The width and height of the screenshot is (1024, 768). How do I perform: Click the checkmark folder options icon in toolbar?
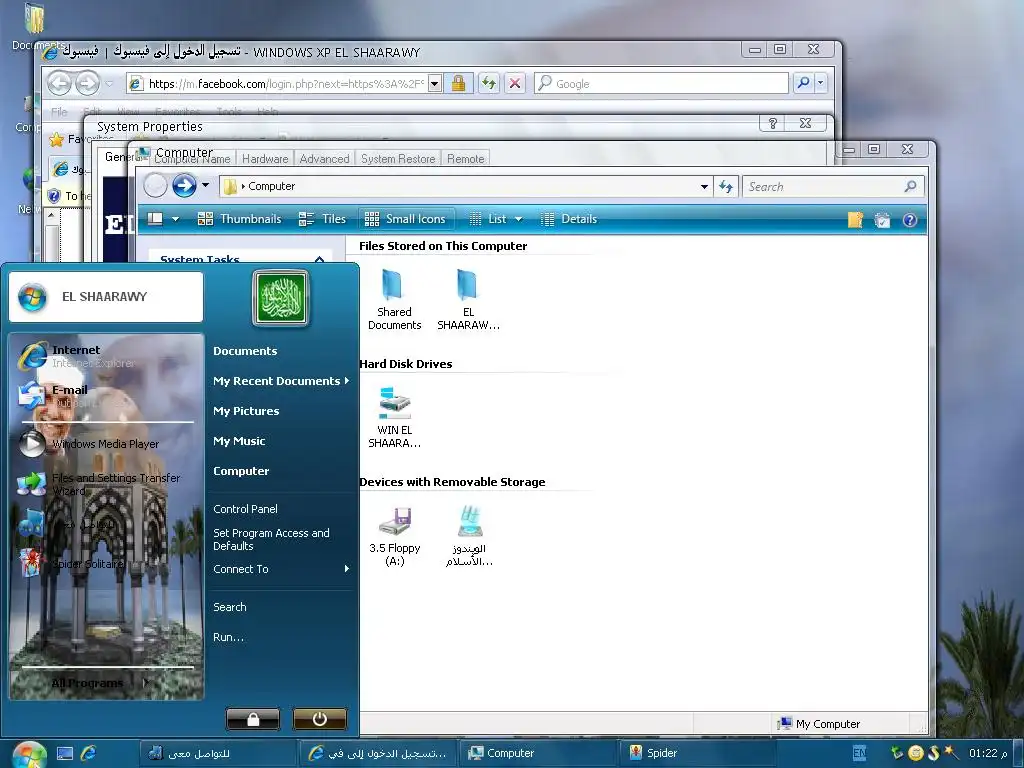882,220
